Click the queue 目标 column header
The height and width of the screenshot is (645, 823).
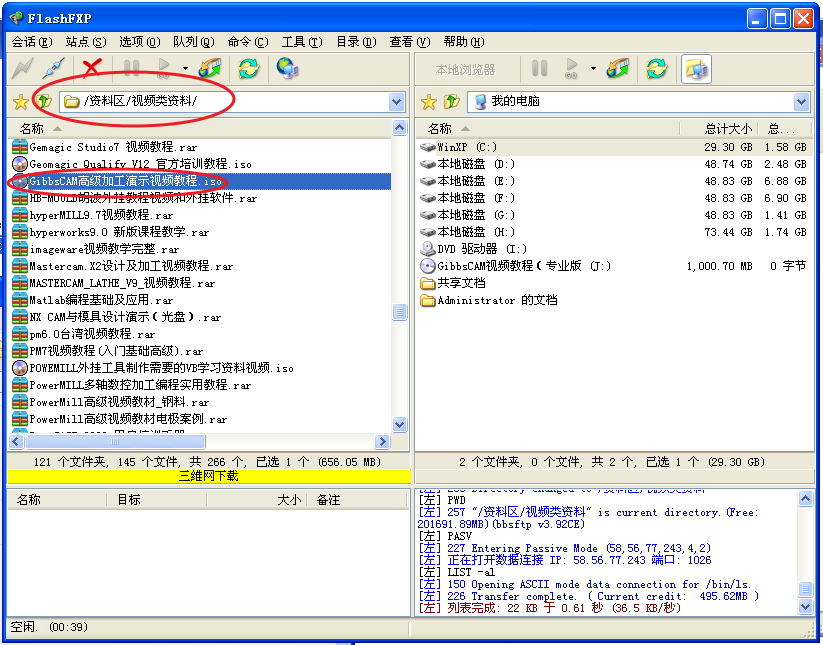[156, 500]
